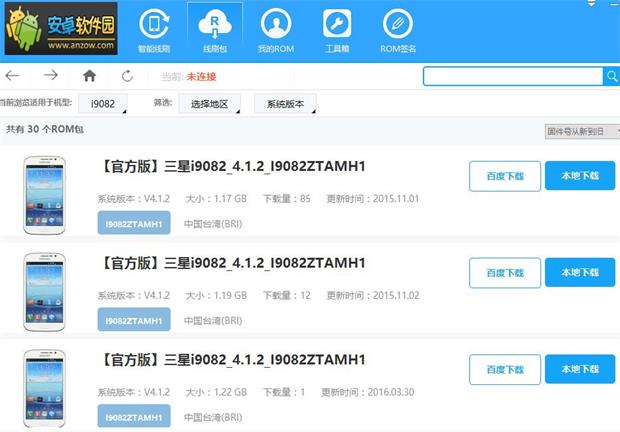
Task: Refresh the page with the reload icon
Action: (127, 76)
